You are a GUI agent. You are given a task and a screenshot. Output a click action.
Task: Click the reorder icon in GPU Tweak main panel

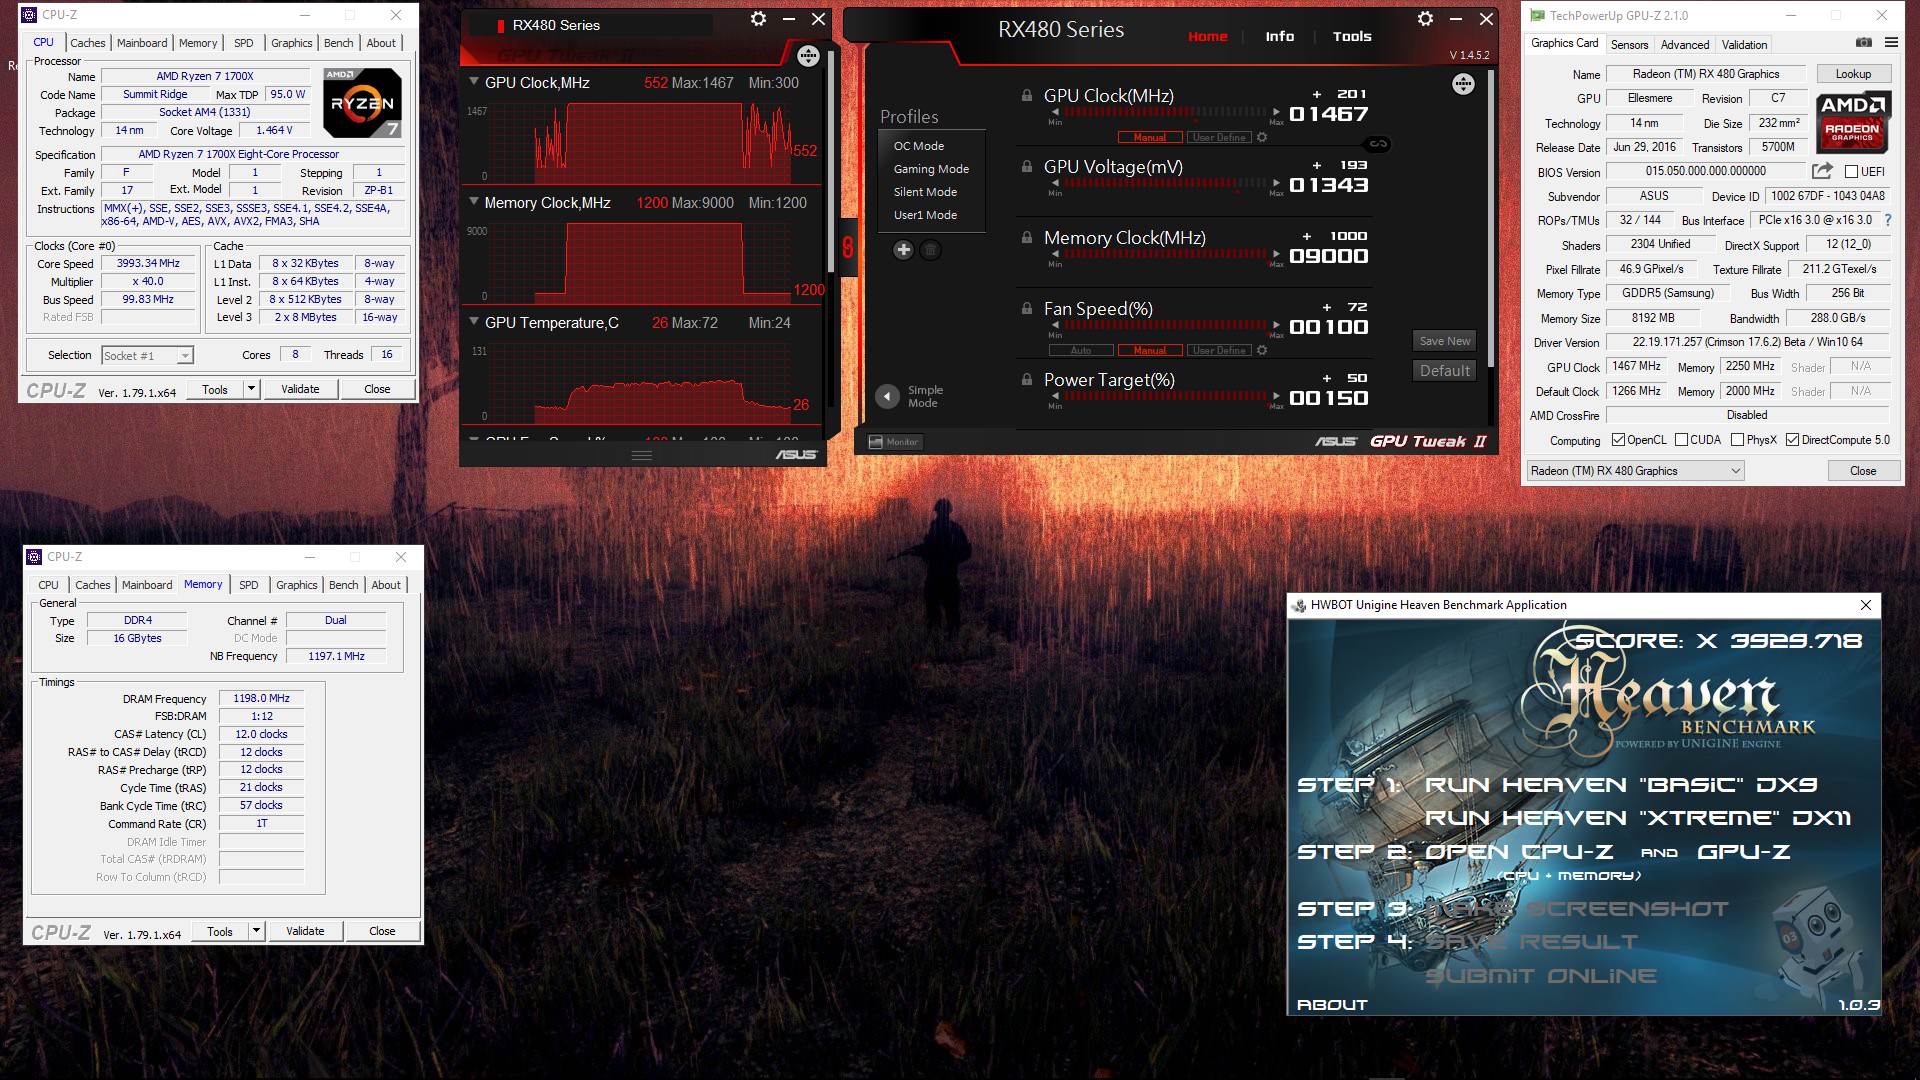(1463, 84)
